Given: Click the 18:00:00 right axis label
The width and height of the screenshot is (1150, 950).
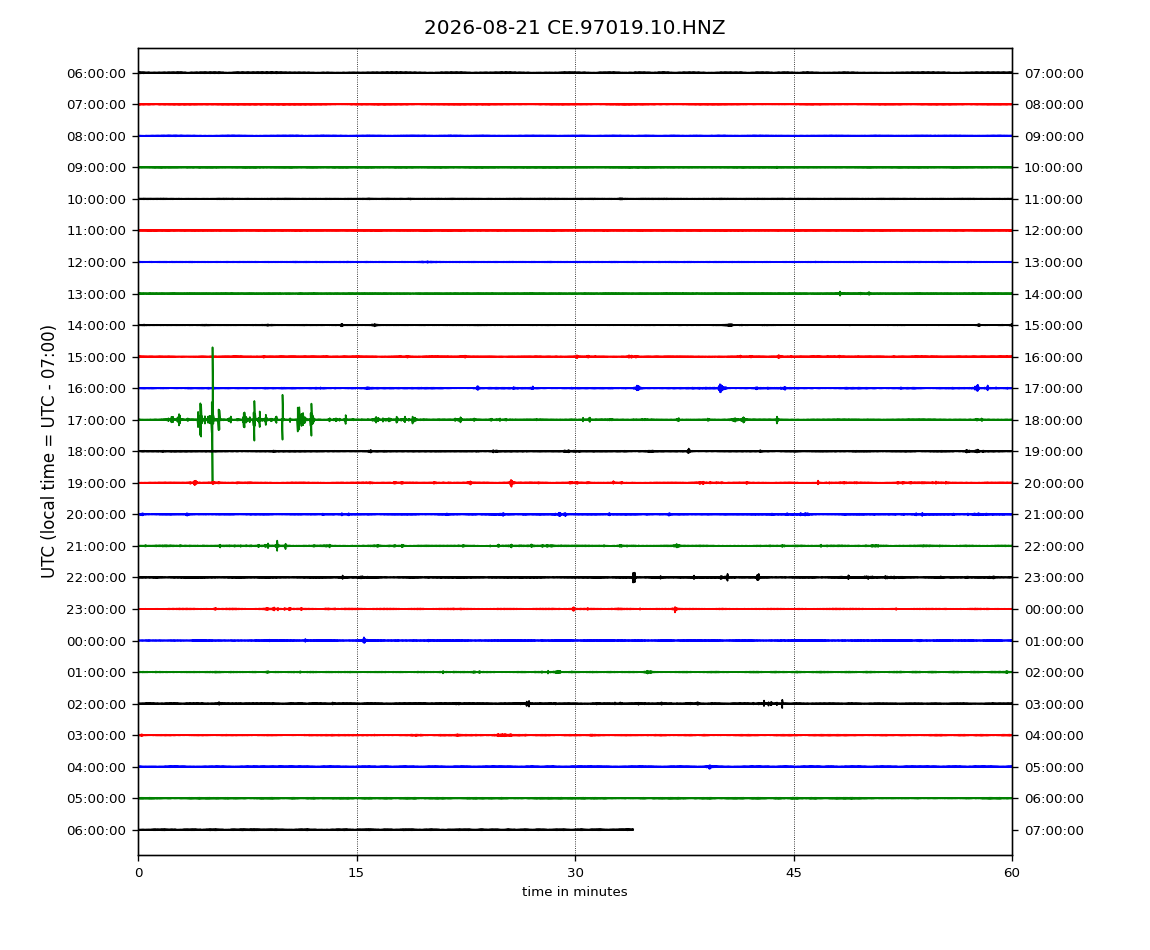Looking at the screenshot, I should pos(1053,420).
